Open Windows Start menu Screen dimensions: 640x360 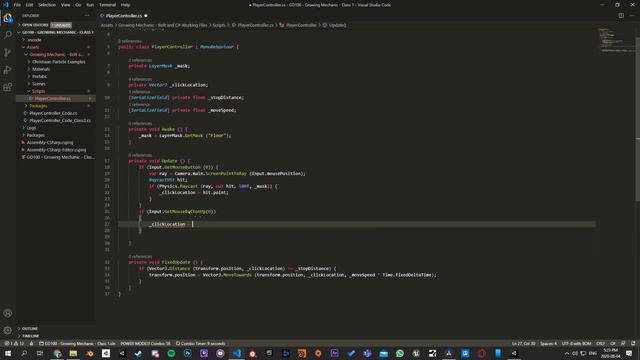tap(7, 353)
